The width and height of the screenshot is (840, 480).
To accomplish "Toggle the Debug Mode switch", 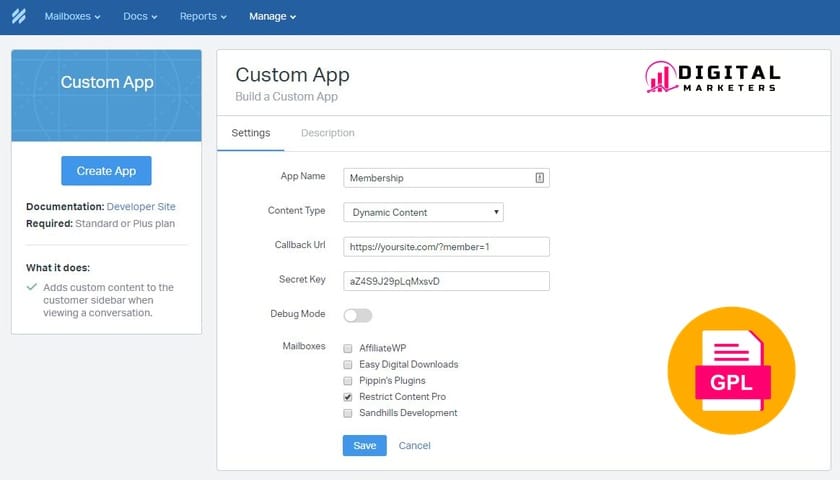I will click(357, 315).
